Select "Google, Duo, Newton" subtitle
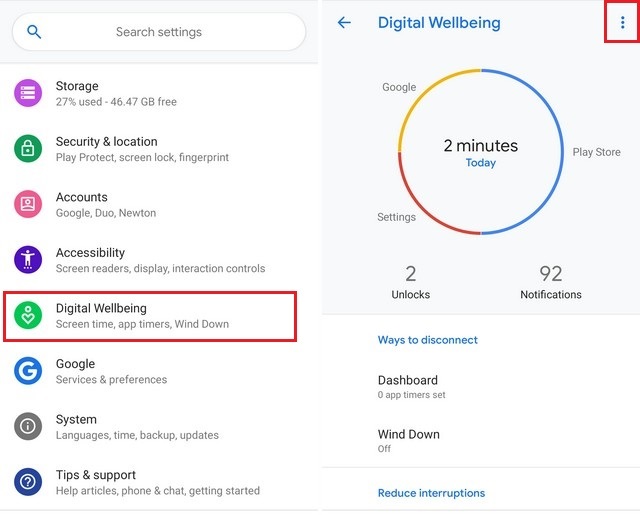Viewport: 640px width, 515px height. 106,213
